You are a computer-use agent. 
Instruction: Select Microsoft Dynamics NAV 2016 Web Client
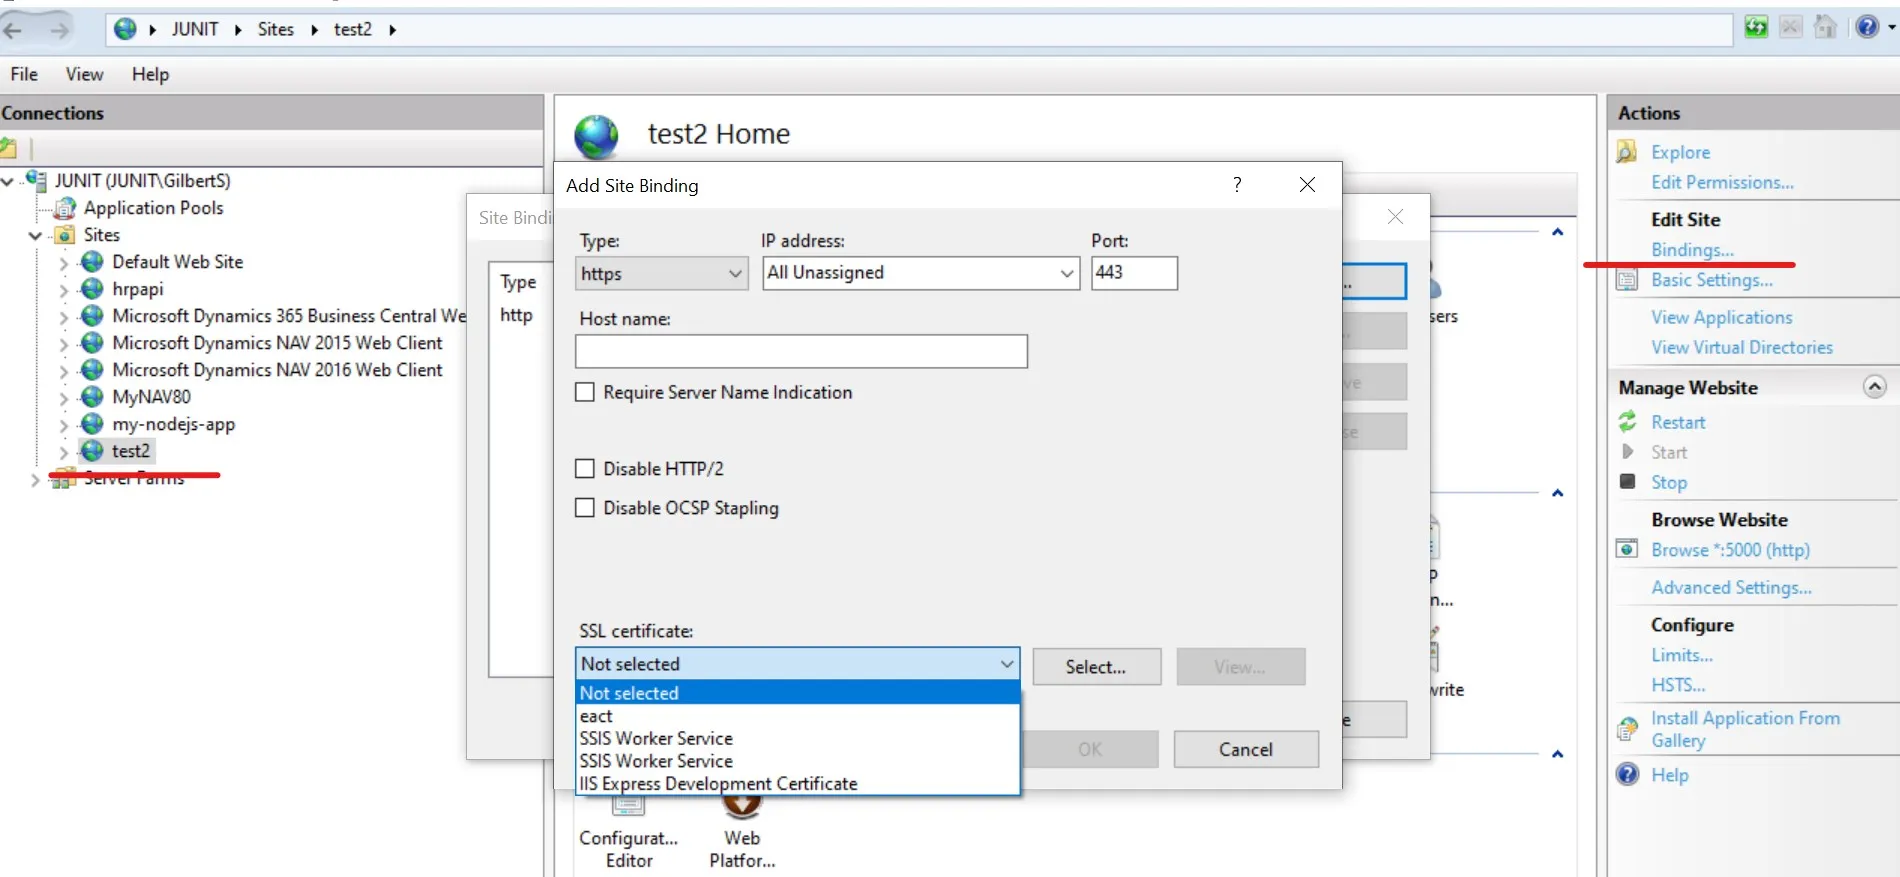tap(277, 370)
